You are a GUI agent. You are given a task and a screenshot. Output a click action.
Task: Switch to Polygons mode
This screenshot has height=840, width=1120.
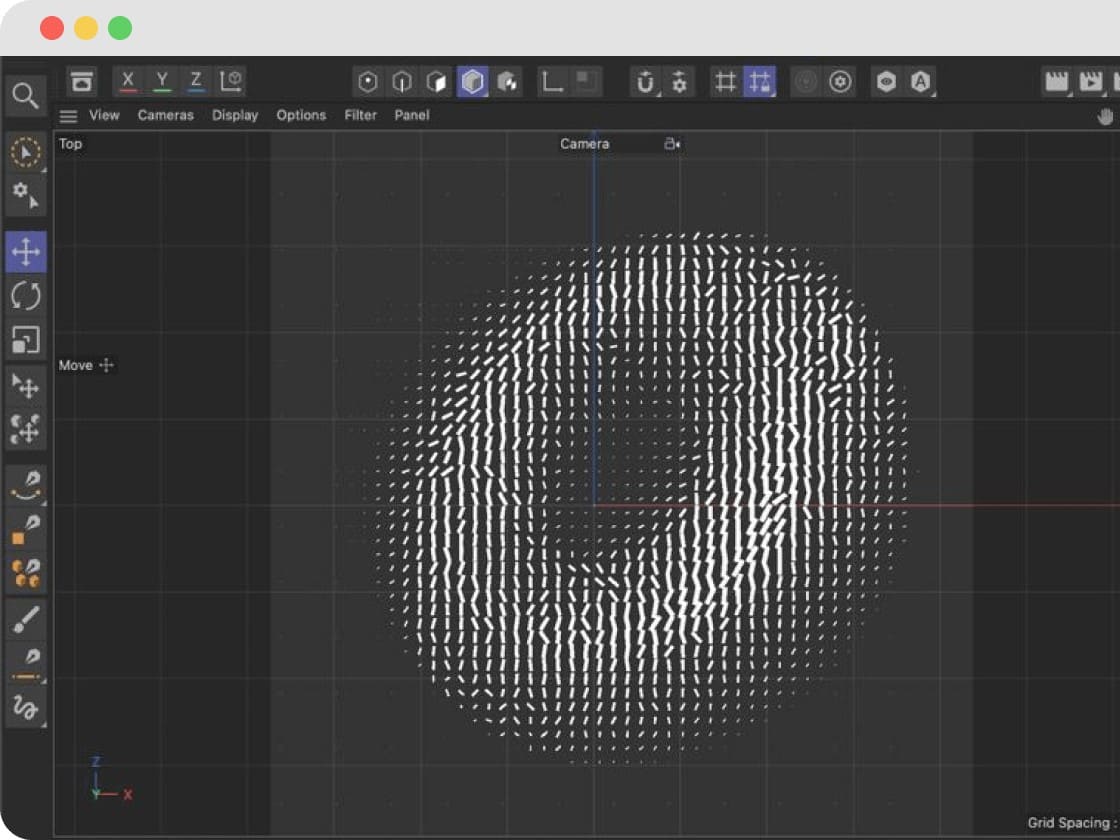(x=436, y=82)
